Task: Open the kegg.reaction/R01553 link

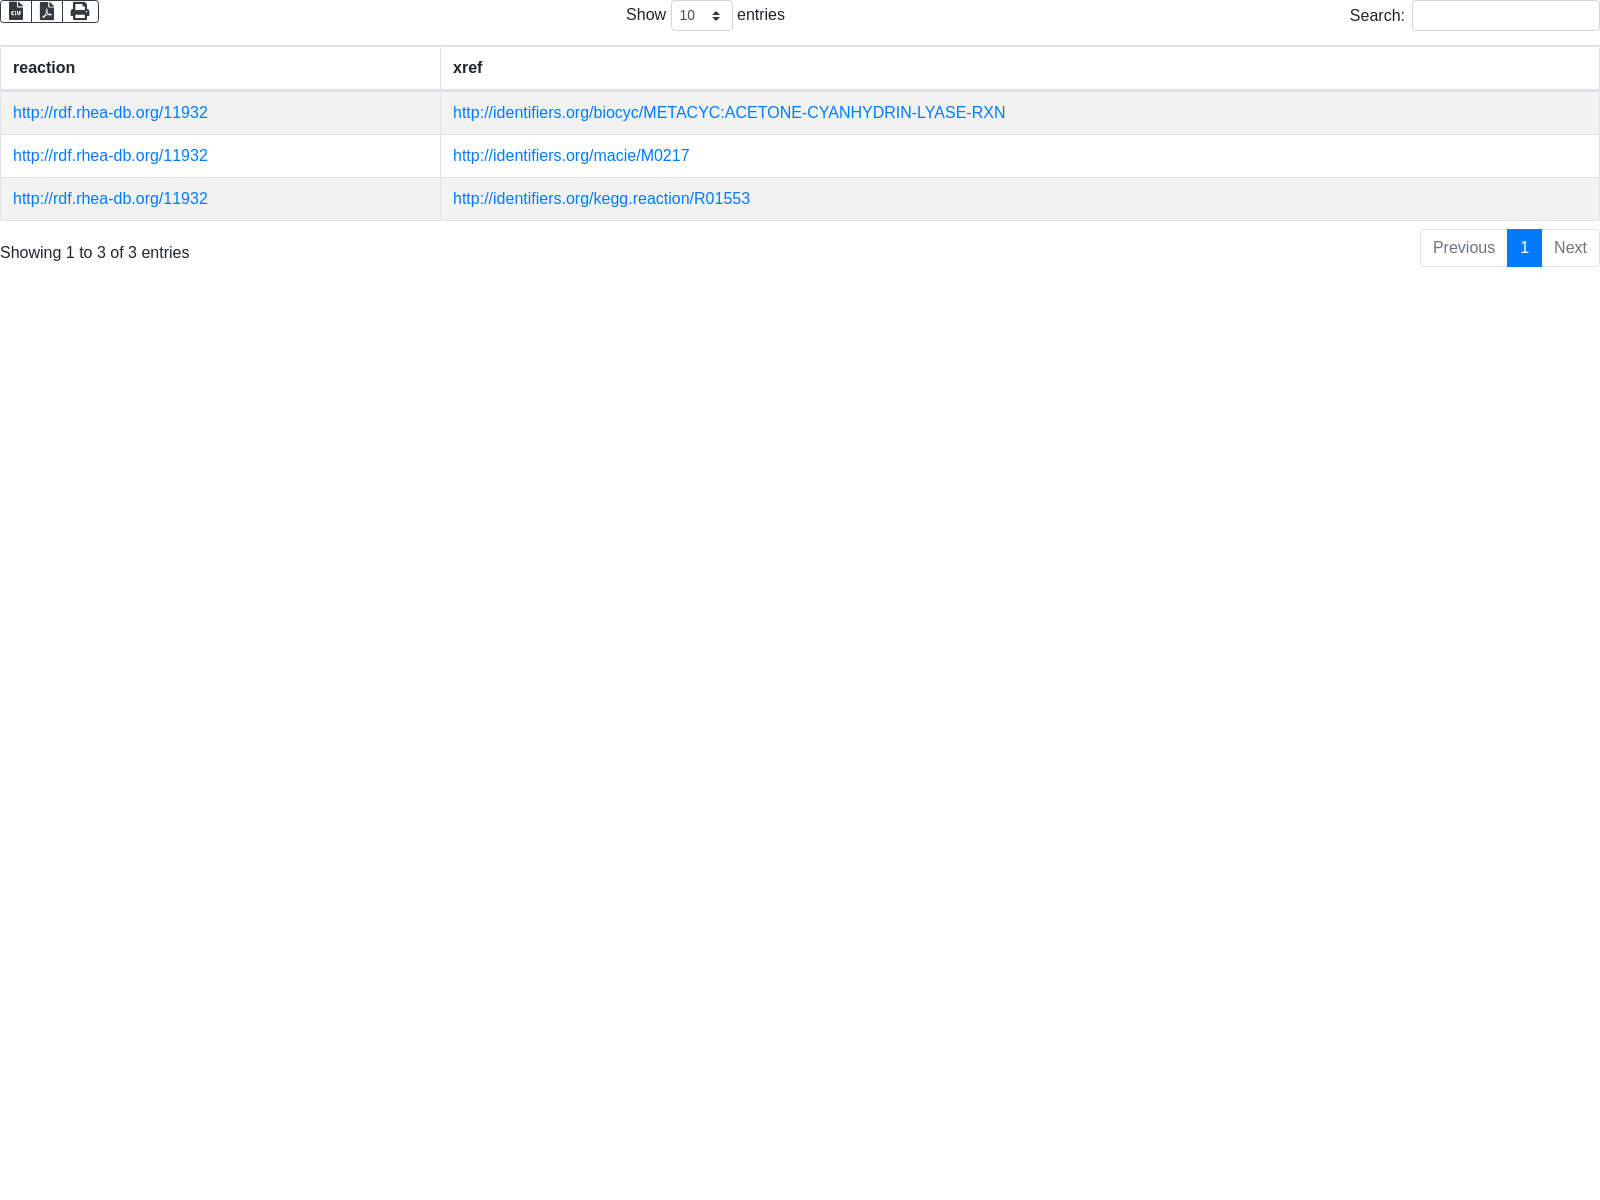Action: 600,199
